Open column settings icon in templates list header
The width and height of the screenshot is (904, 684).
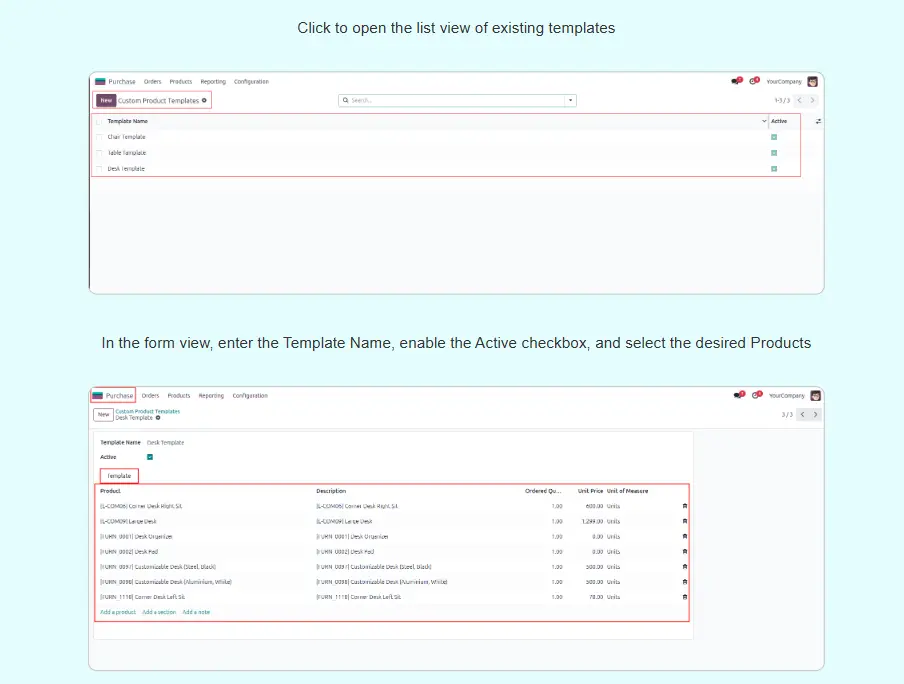pos(818,121)
